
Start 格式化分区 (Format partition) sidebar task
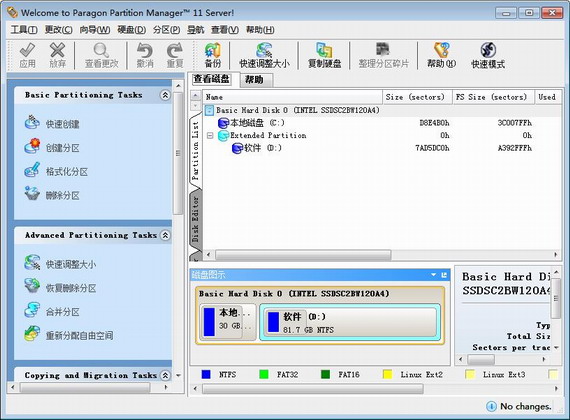pyautogui.click(x=56, y=172)
